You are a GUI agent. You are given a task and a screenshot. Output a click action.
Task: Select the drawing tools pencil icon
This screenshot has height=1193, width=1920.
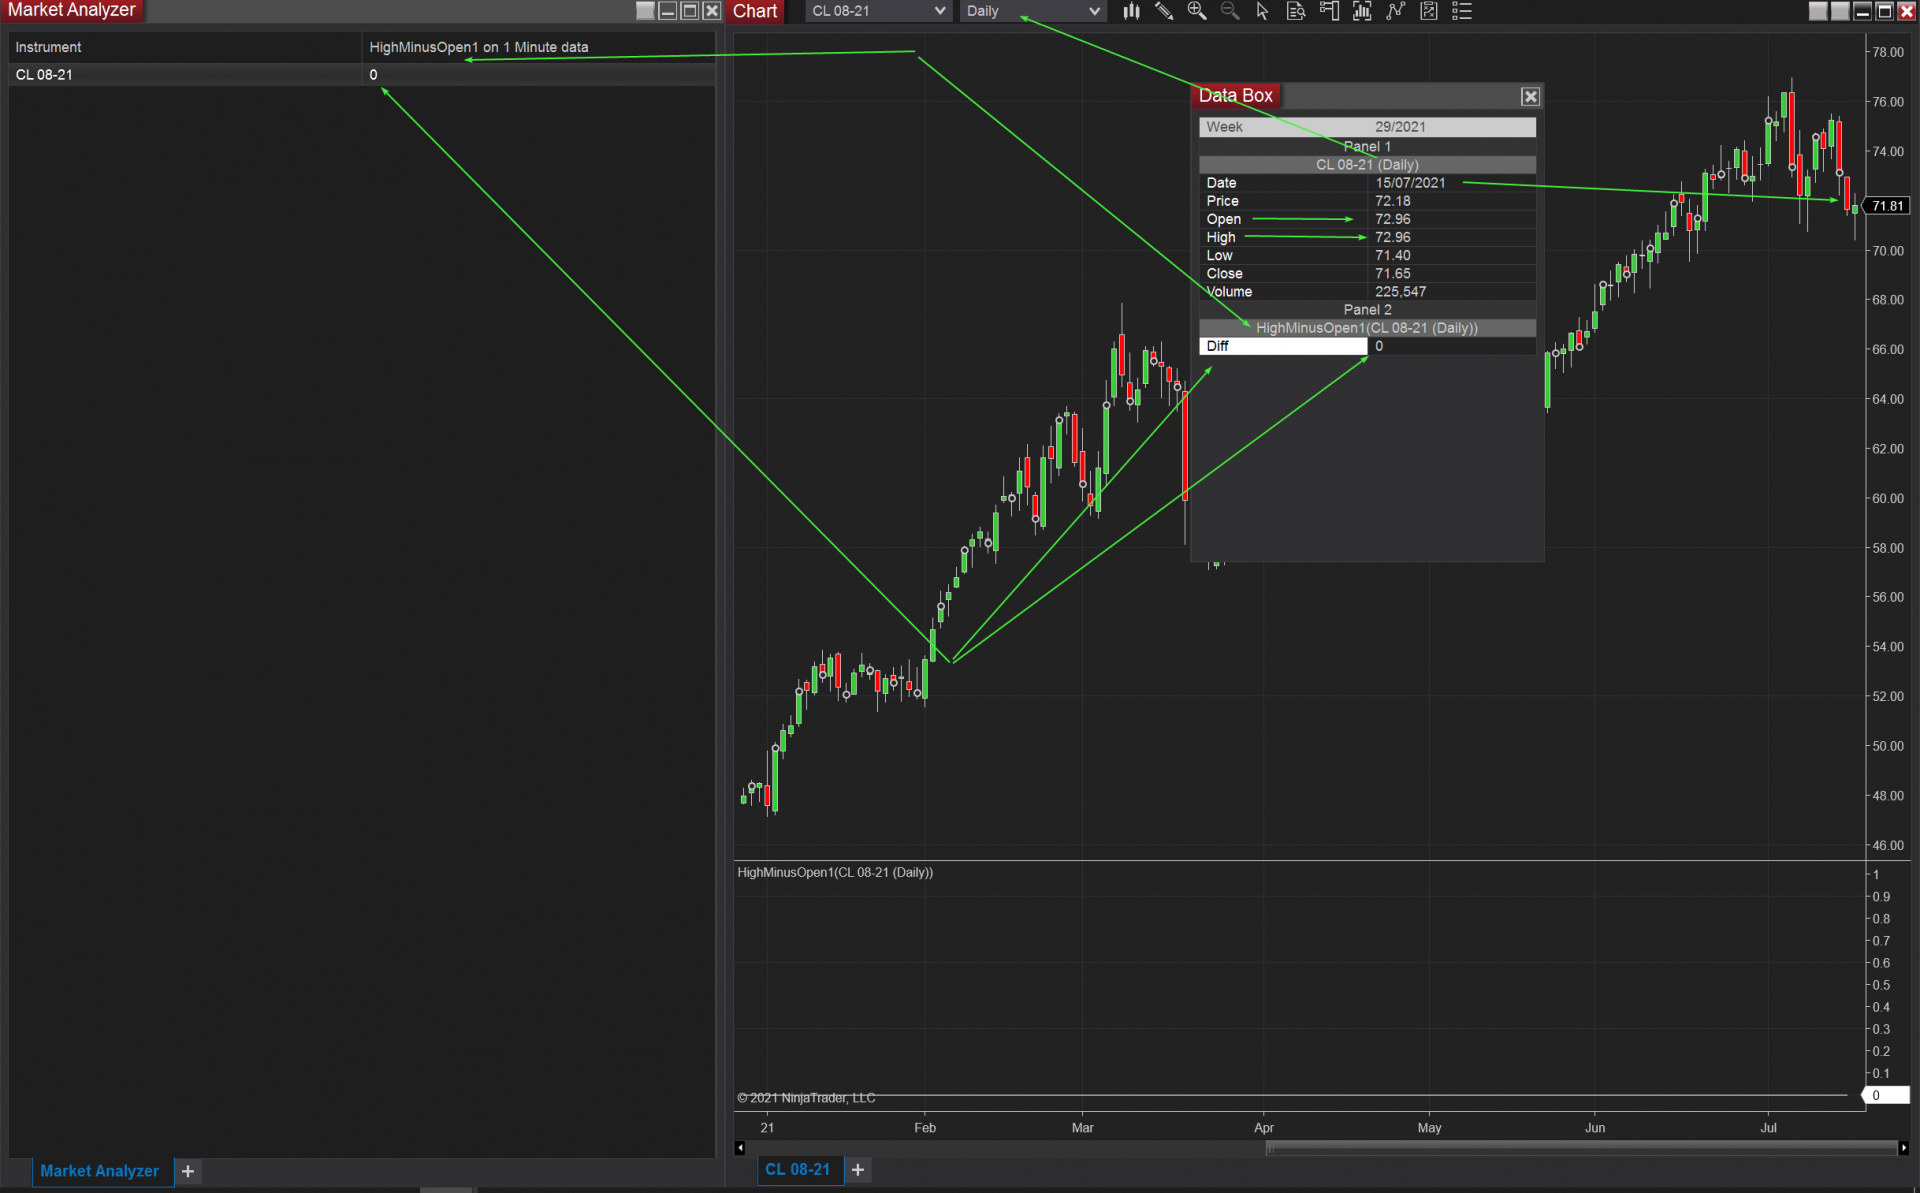[1164, 11]
